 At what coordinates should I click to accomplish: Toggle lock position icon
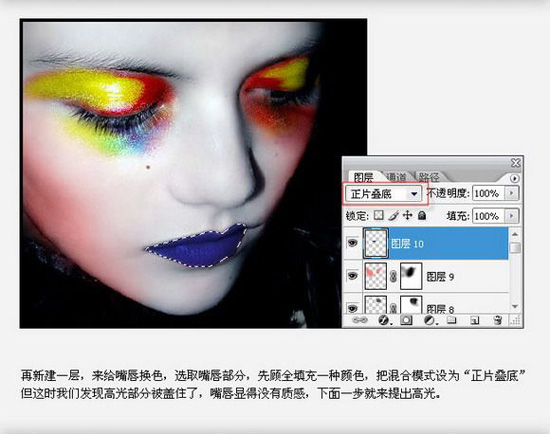pos(408,215)
